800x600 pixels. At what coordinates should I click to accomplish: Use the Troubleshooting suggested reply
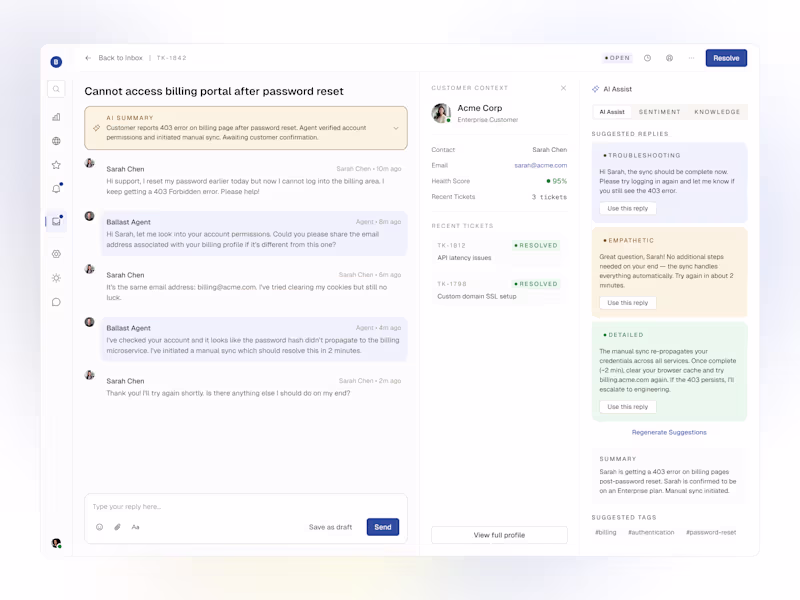coord(628,208)
